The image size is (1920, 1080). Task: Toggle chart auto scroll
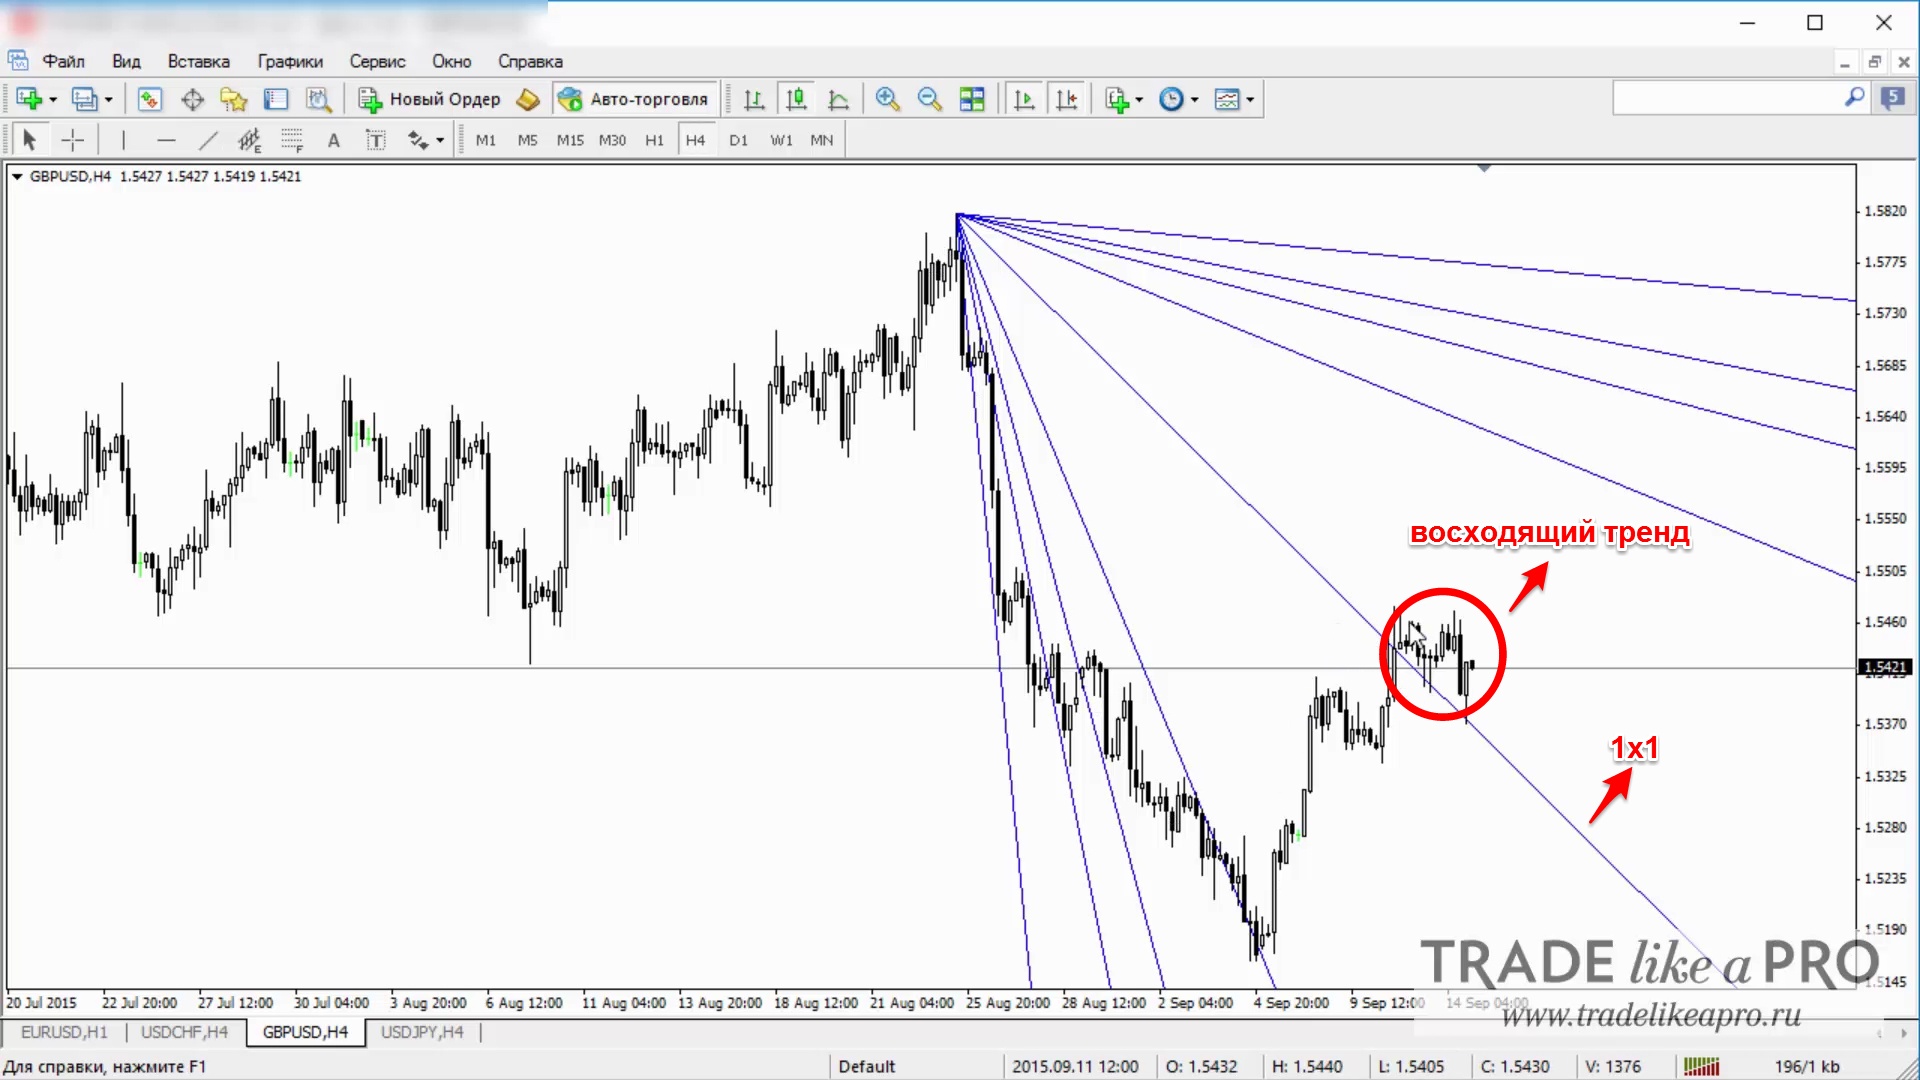point(1024,99)
